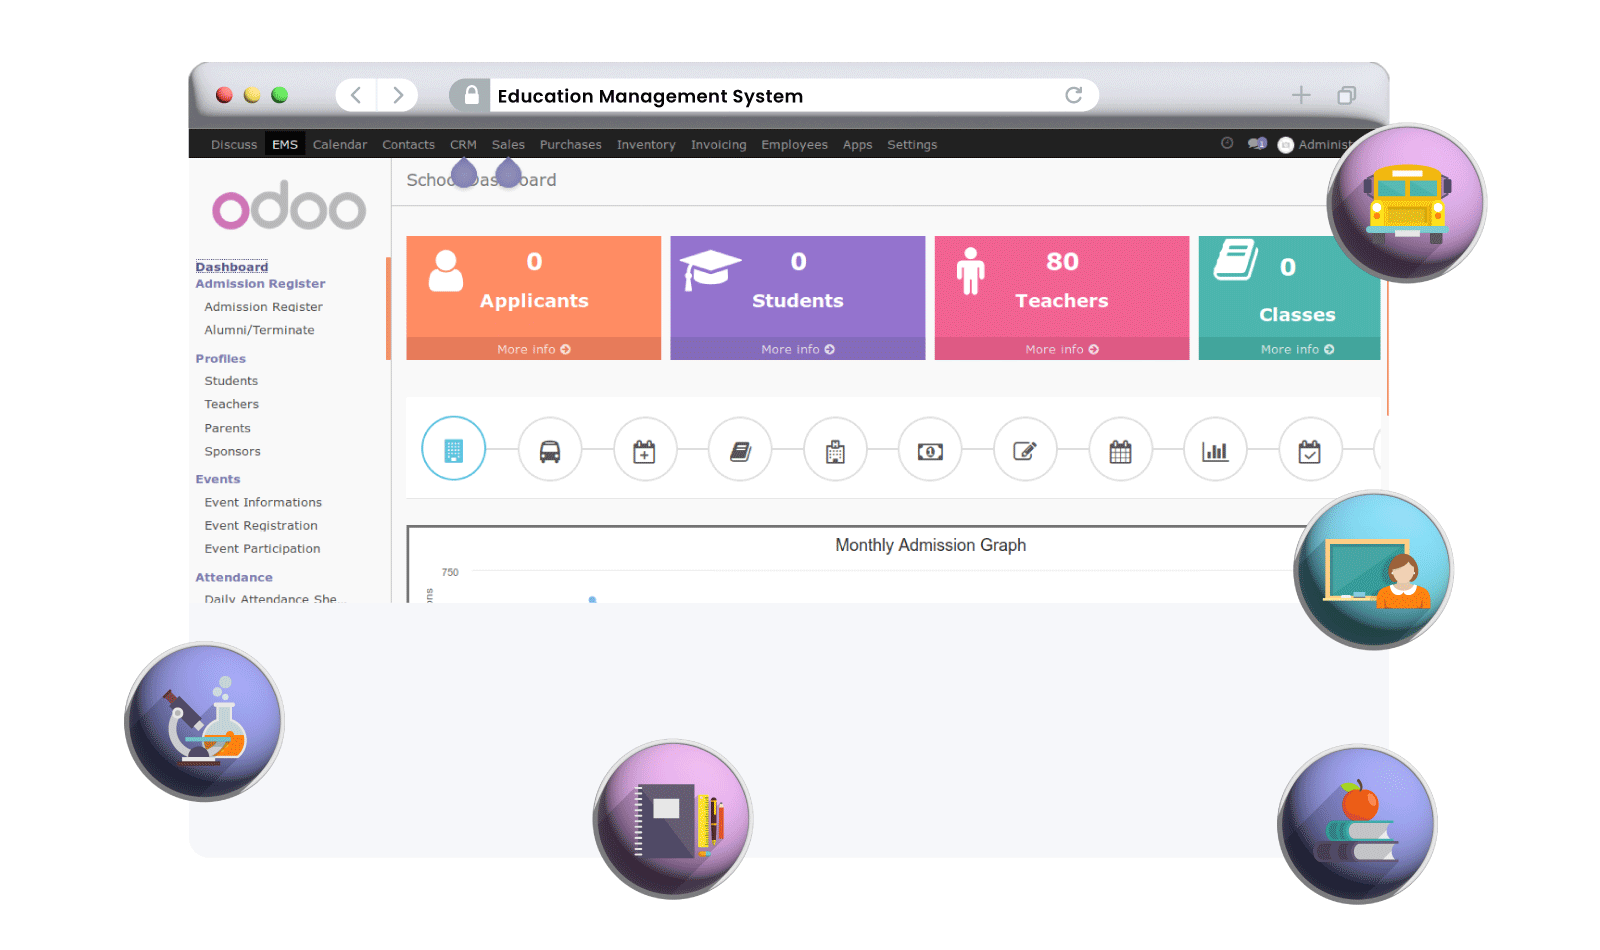Switch to the EMS menu tab
Image resolution: width=1600 pixels, height=950 pixels.
[x=285, y=144]
